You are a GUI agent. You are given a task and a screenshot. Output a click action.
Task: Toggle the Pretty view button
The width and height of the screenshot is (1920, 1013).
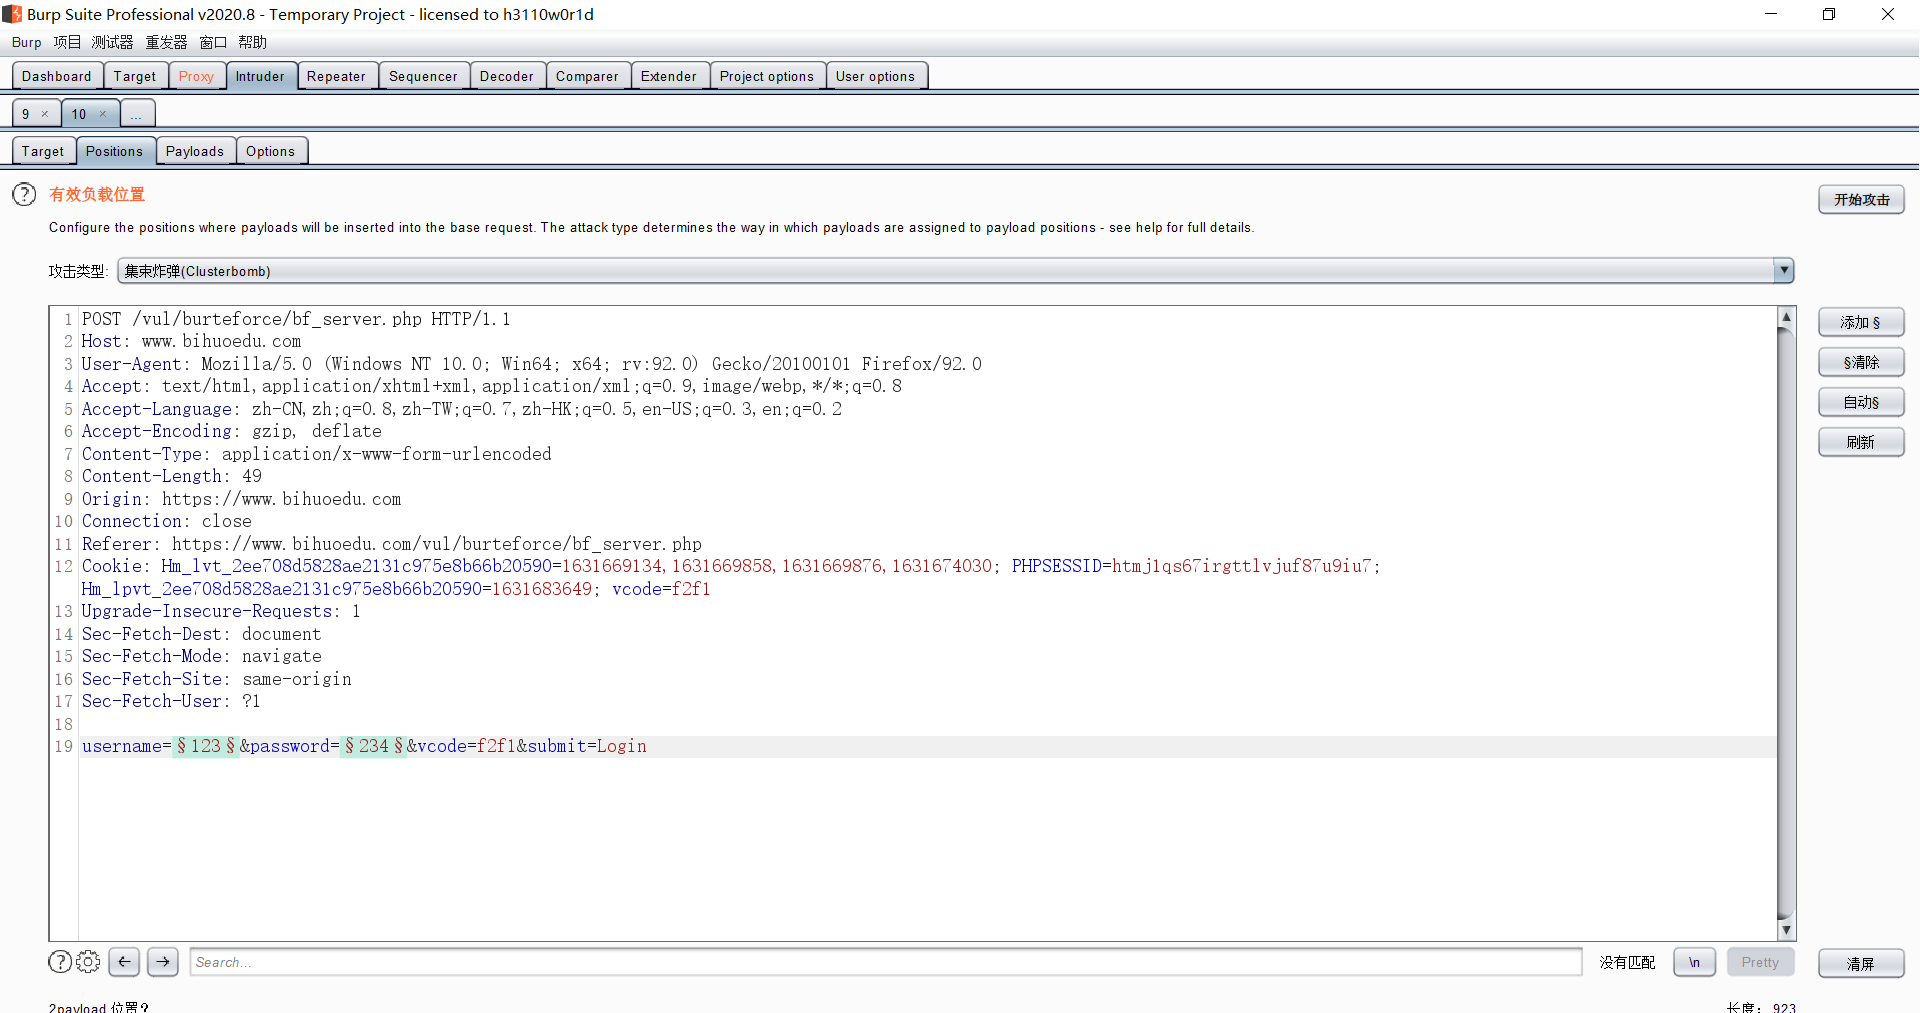(1760, 962)
